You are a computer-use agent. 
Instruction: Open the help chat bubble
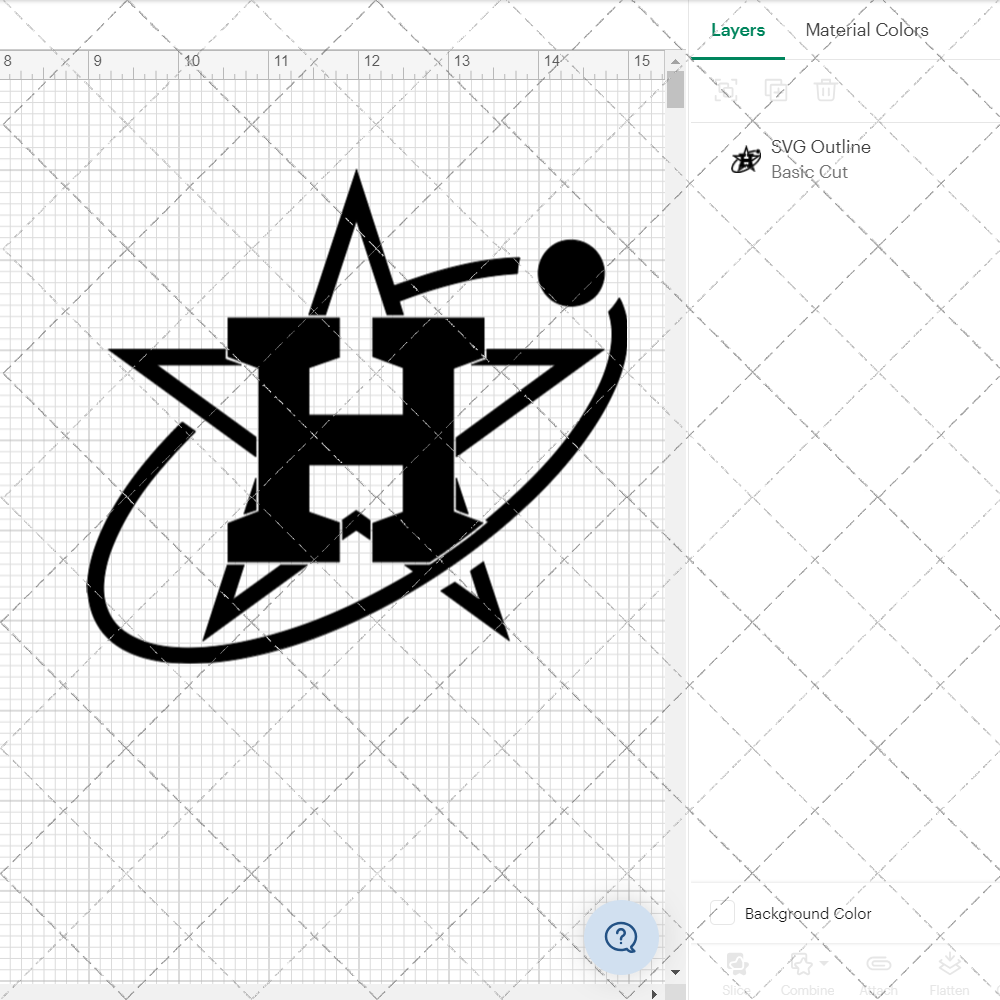pyautogui.click(x=621, y=938)
